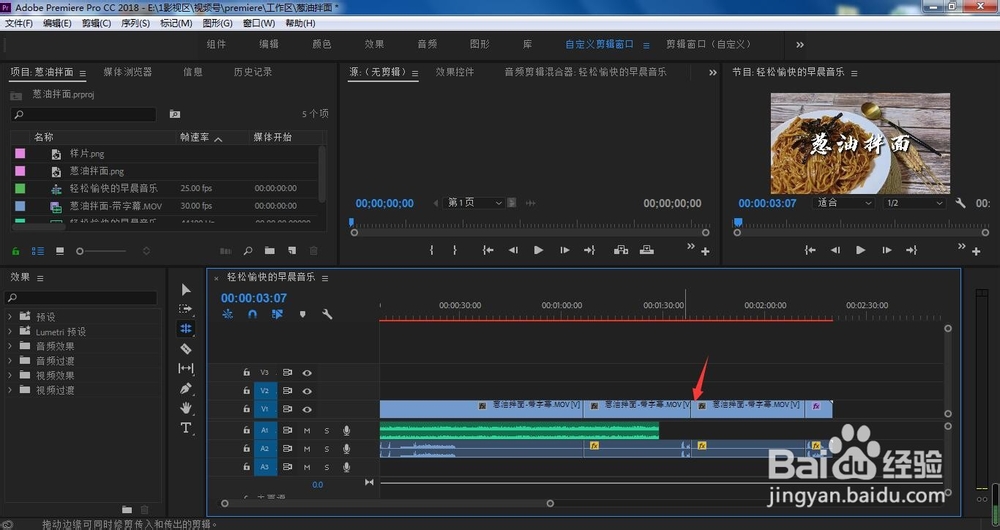Select the Track Select Forward tool
This screenshot has height=530, width=1000.
click(x=186, y=309)
